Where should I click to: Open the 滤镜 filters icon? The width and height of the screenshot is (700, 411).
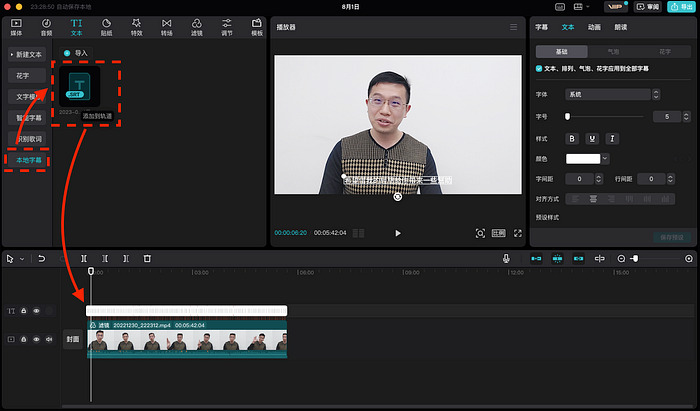[196, 27]
